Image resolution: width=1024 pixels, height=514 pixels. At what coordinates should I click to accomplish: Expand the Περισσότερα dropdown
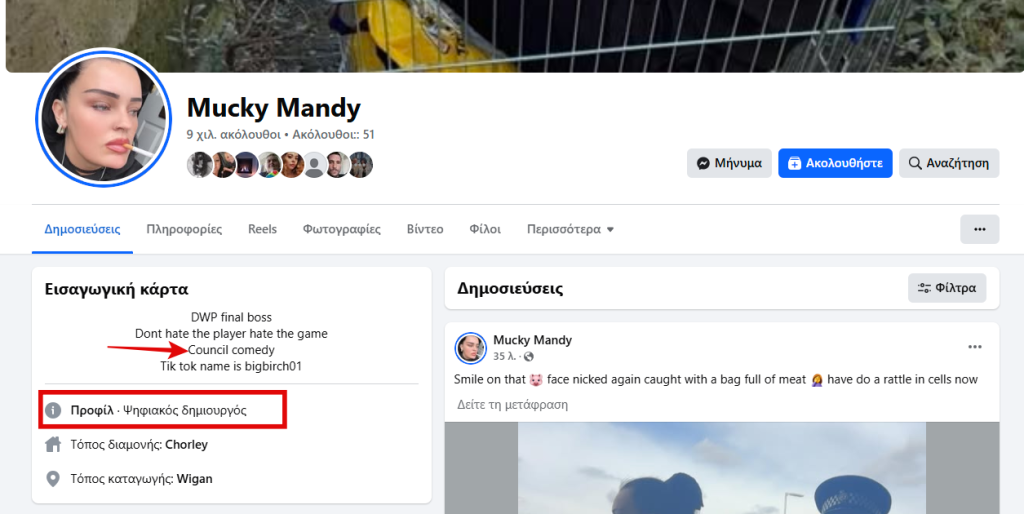point(570,229)
